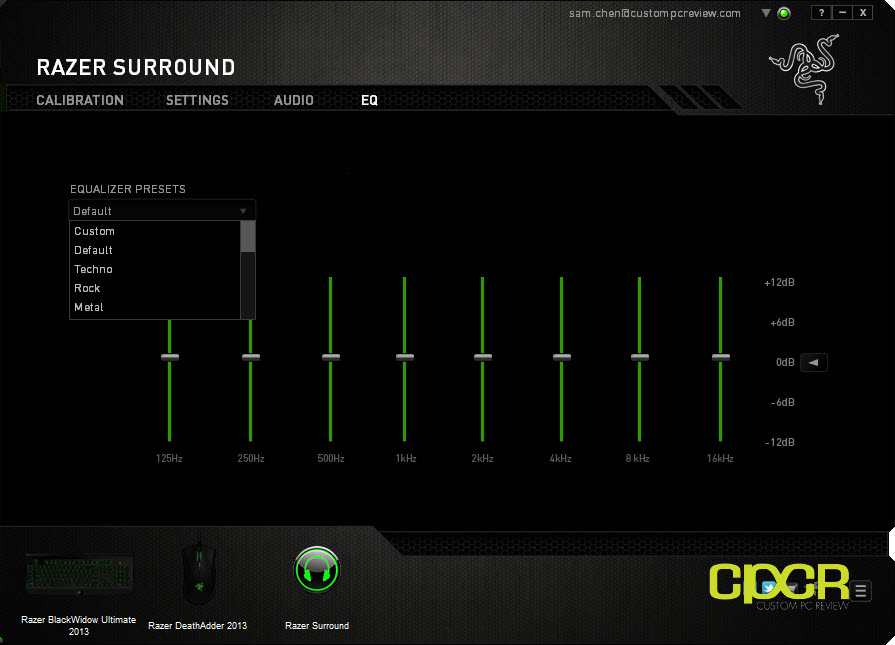The width and height of the screenshot is (895, 645).
Task: Click the Twitter bird icon
Action: (x=768, y=588)
